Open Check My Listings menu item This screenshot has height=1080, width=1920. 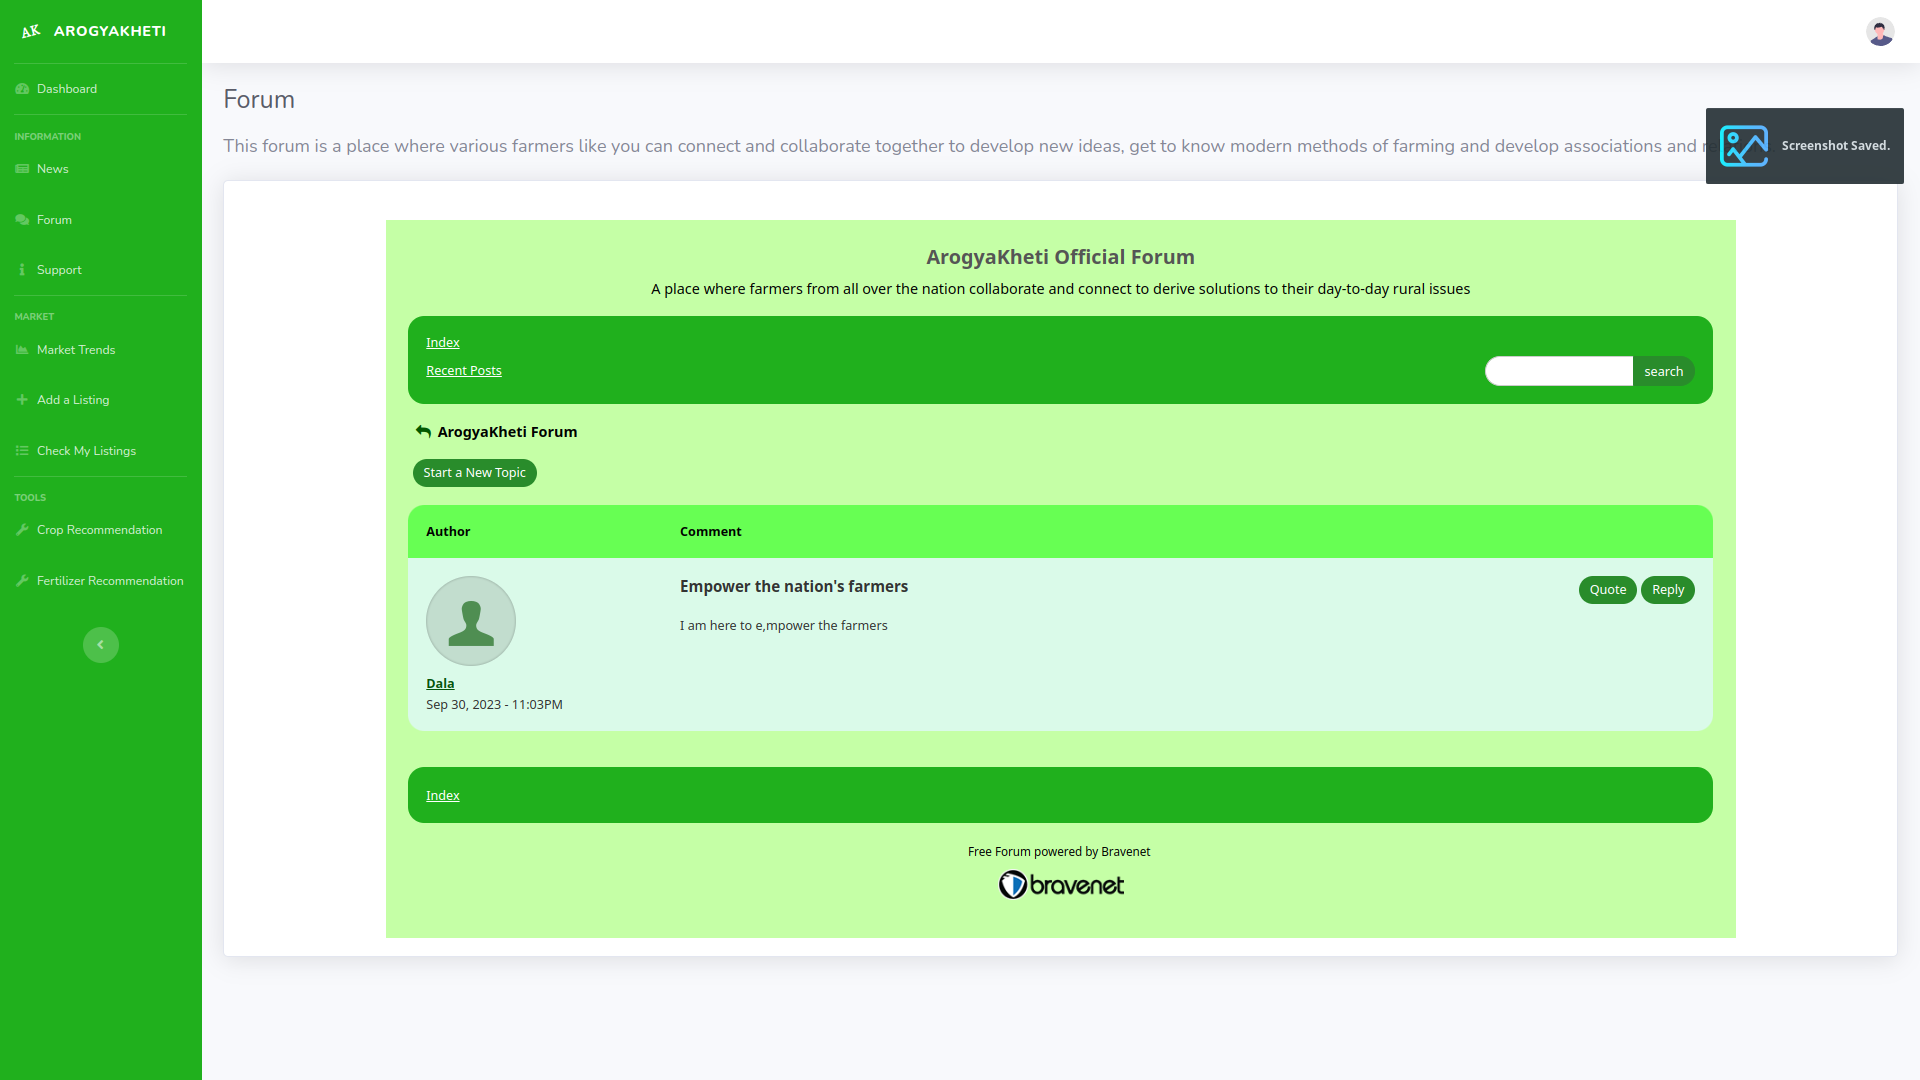click(x=86, y=451)
